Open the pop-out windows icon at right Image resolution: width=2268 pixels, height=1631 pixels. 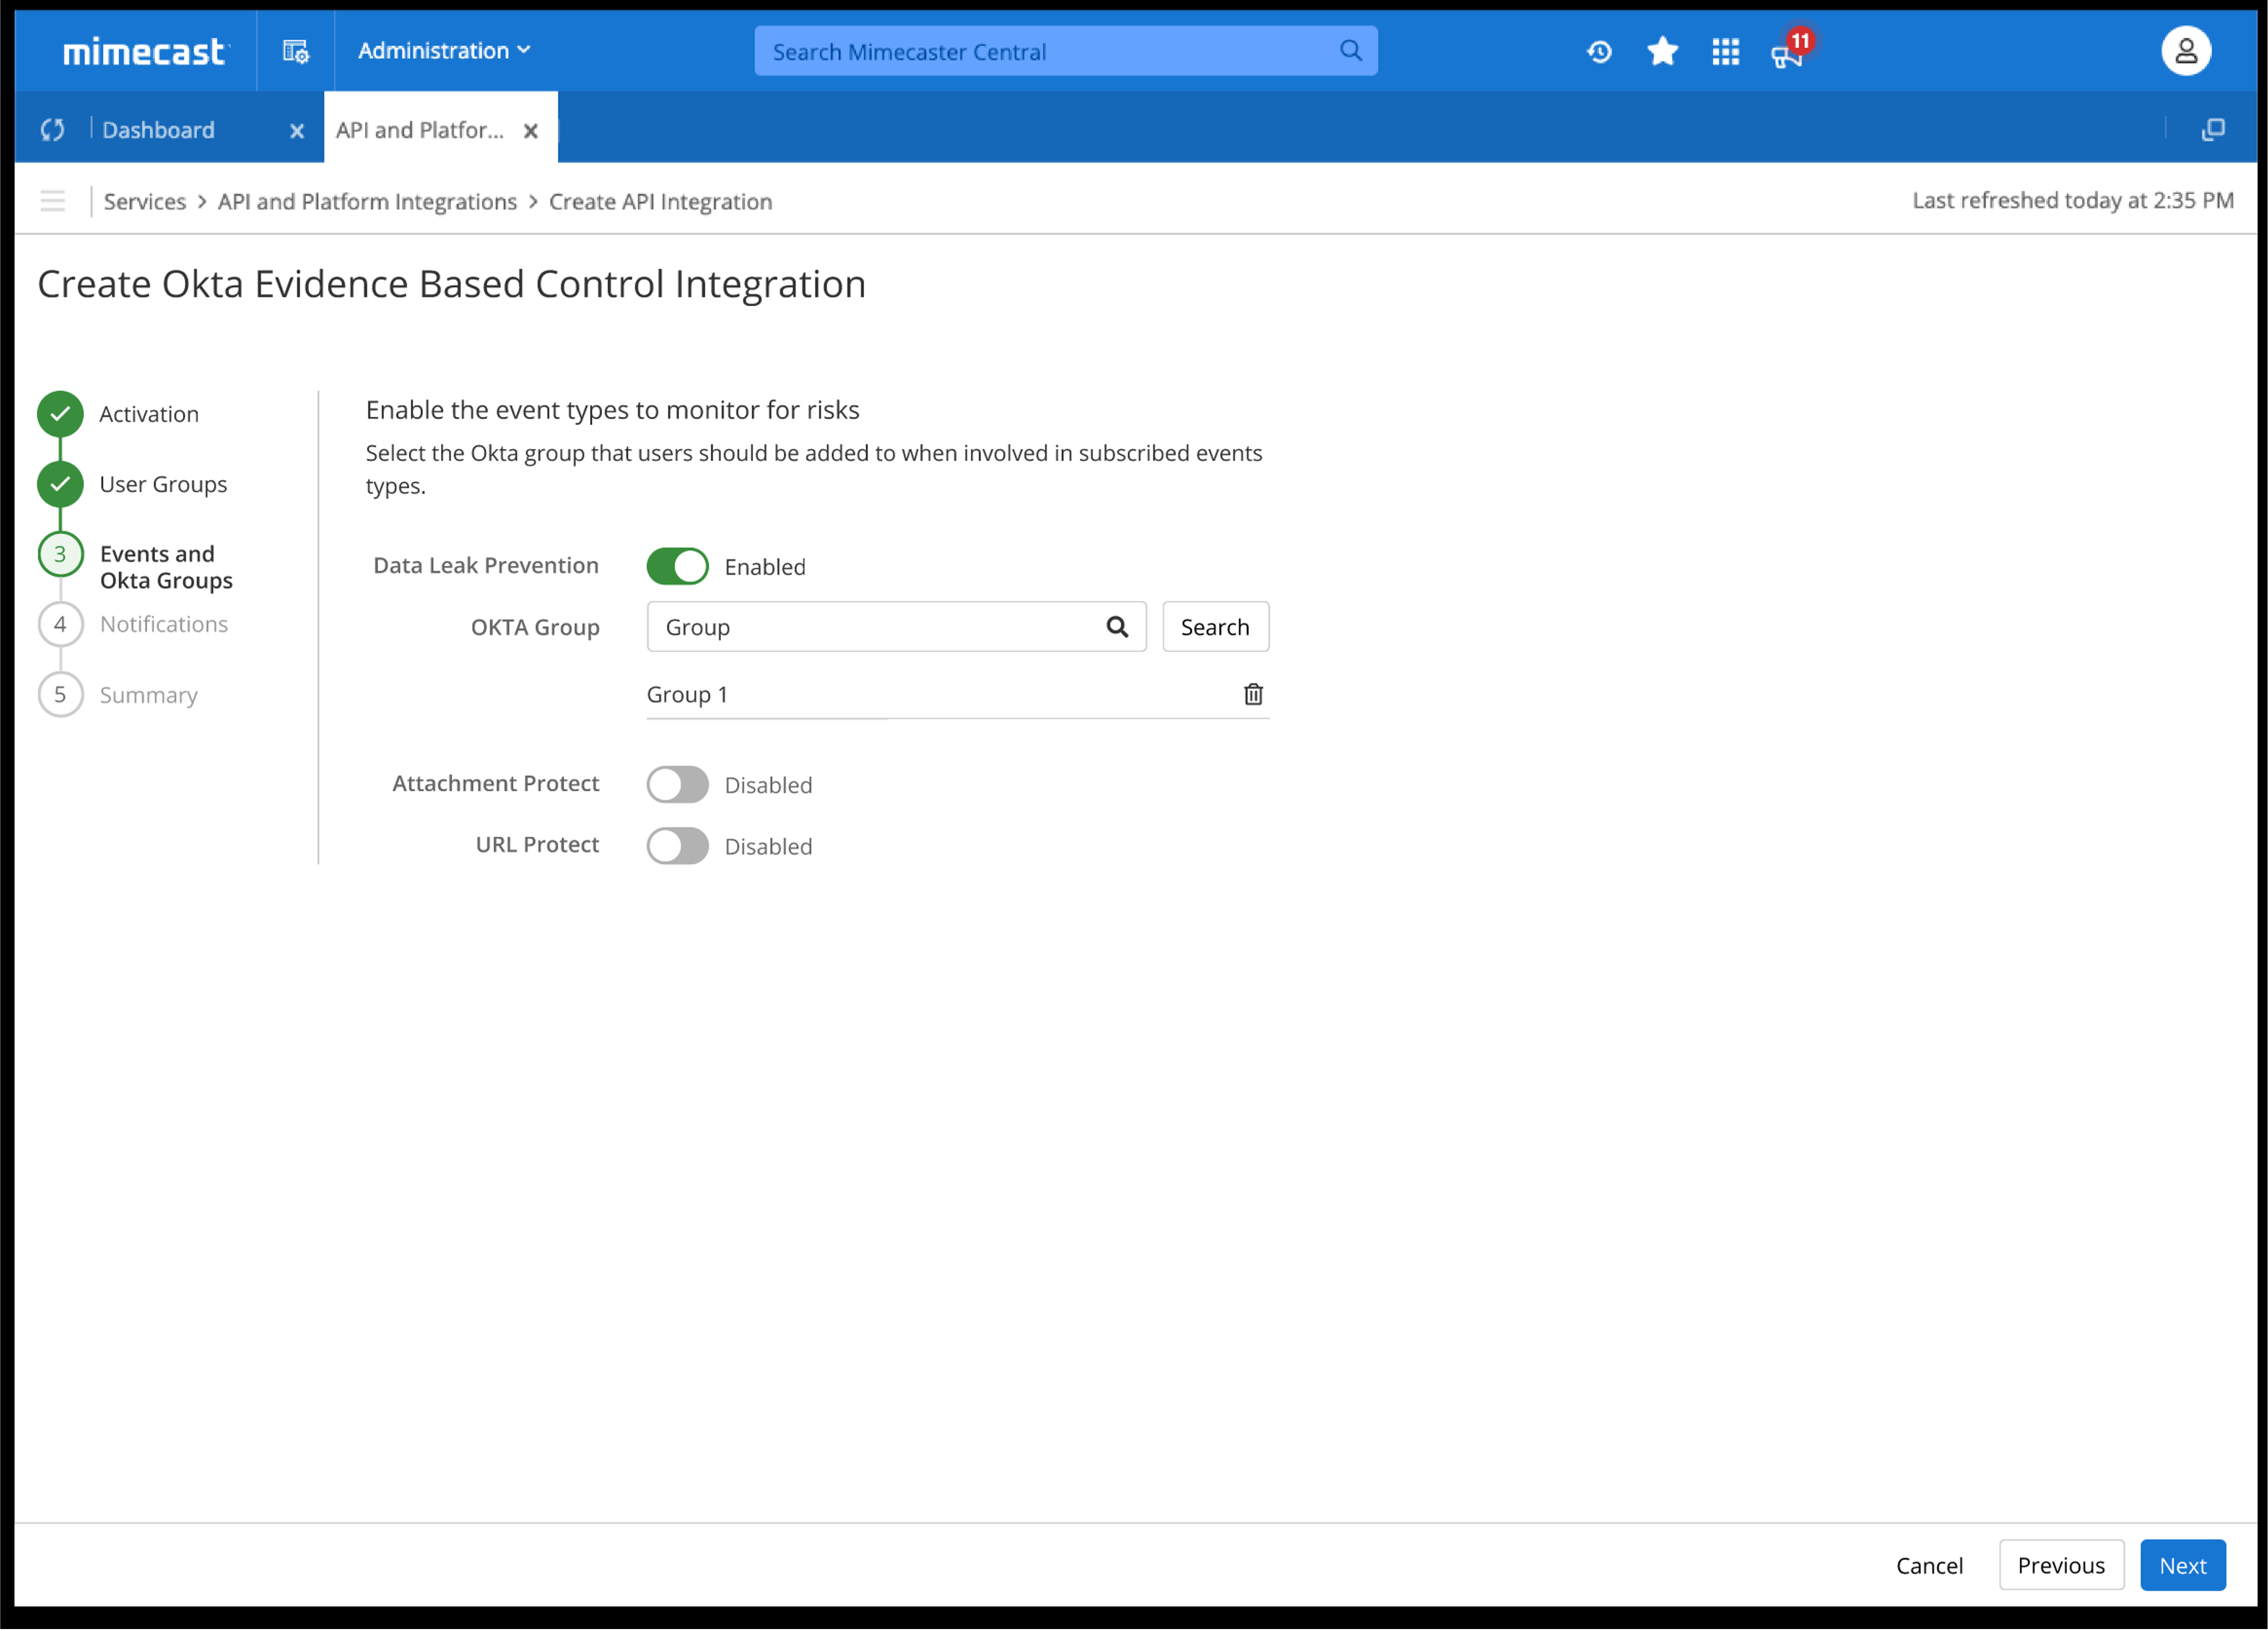point(2213,129)
